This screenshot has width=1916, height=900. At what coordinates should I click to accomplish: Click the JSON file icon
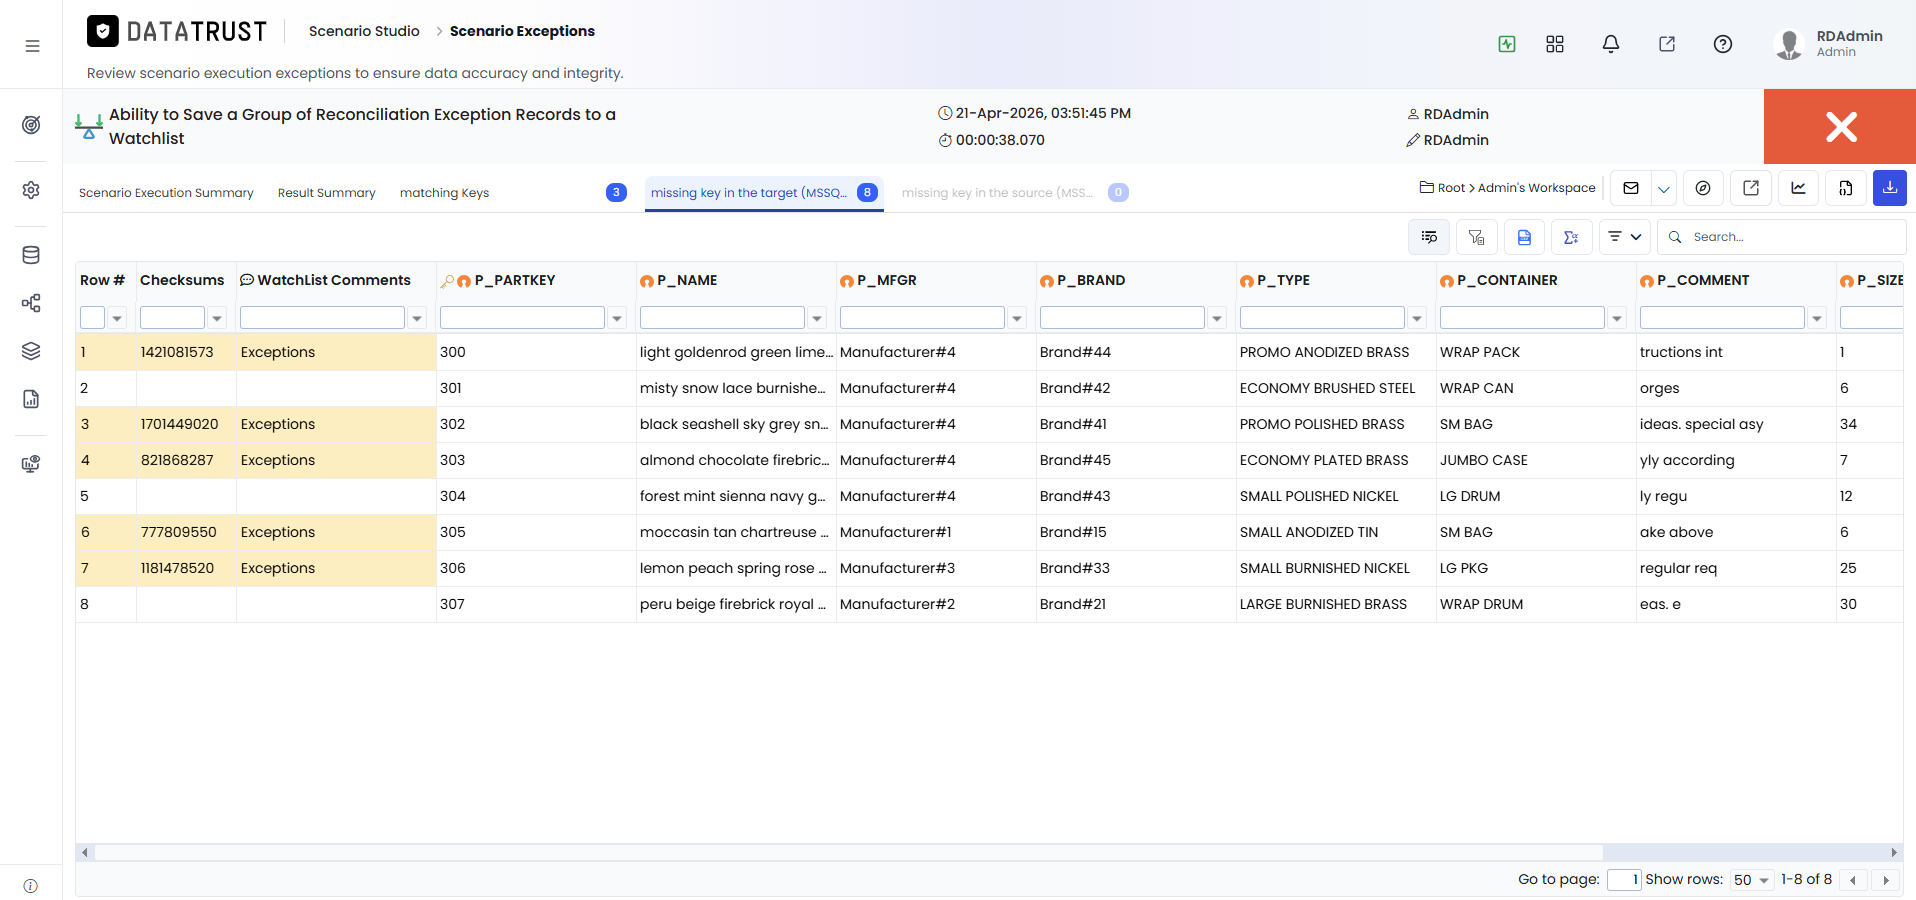[x=1846, y=188]
